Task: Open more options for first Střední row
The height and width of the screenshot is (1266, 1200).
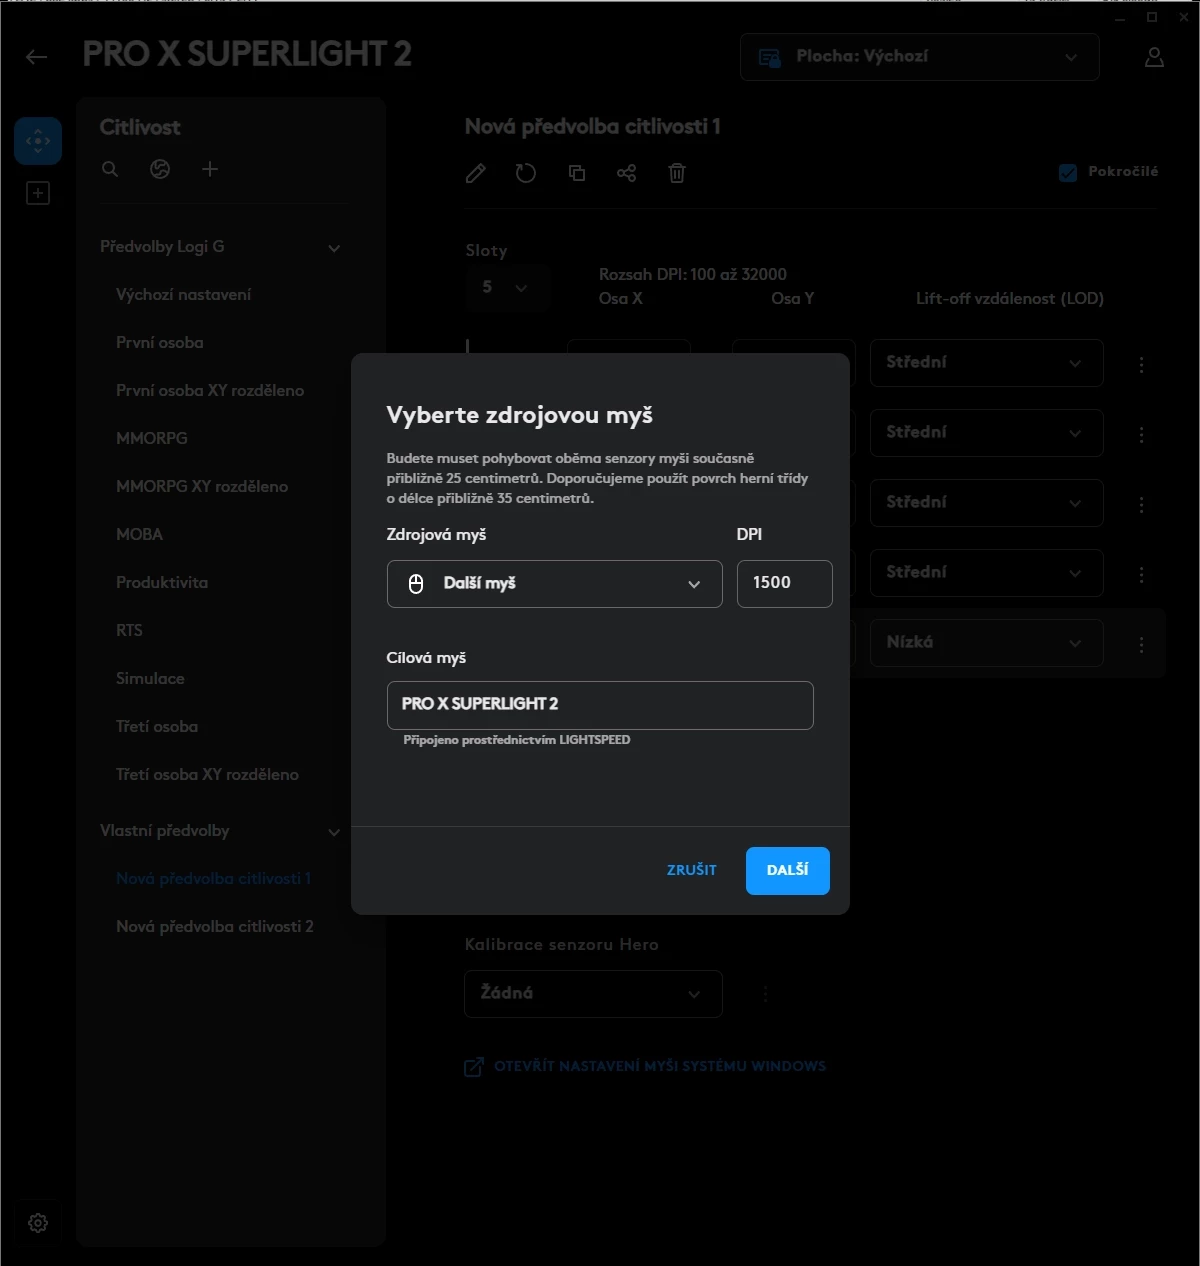Action: pos(1141,365)
